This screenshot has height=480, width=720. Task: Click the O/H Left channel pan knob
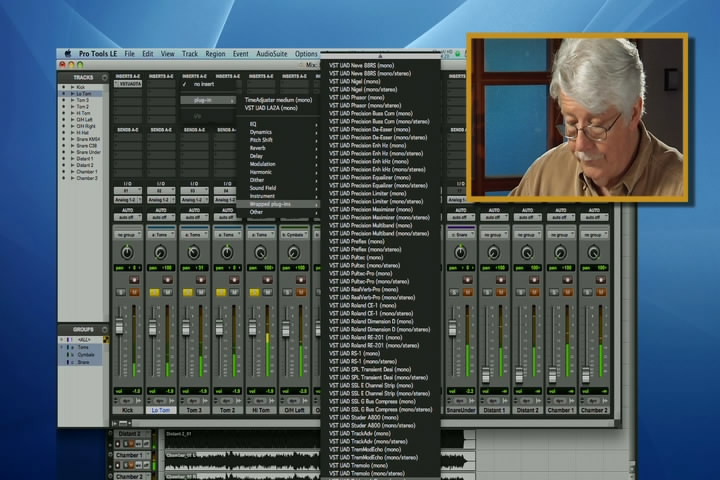tap(293, 252)
